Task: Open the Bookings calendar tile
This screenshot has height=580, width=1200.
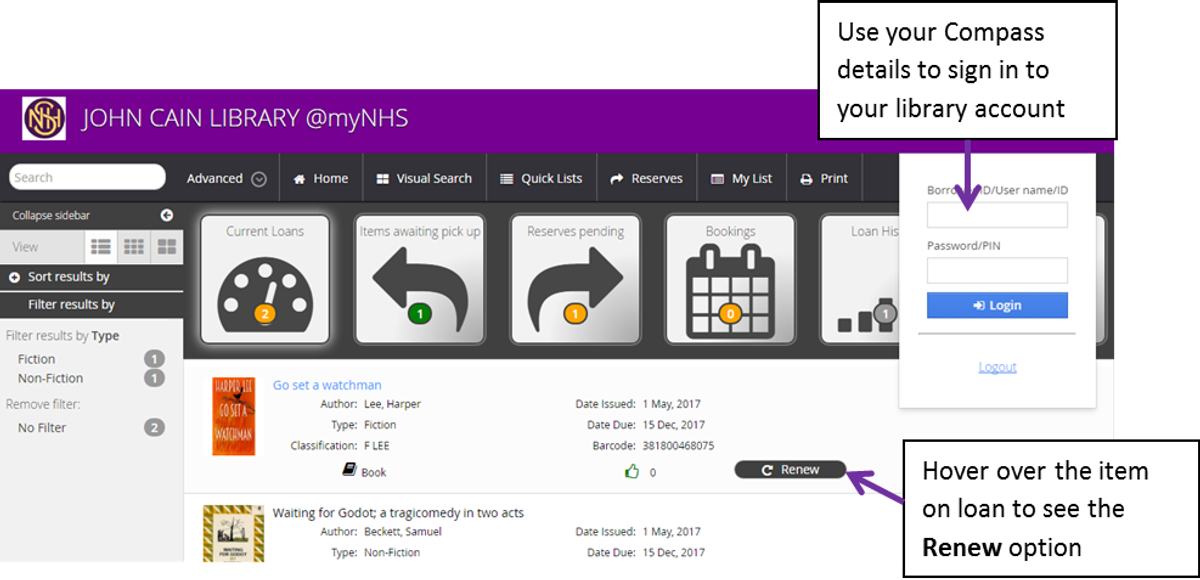Action: (x=730, y=279)
